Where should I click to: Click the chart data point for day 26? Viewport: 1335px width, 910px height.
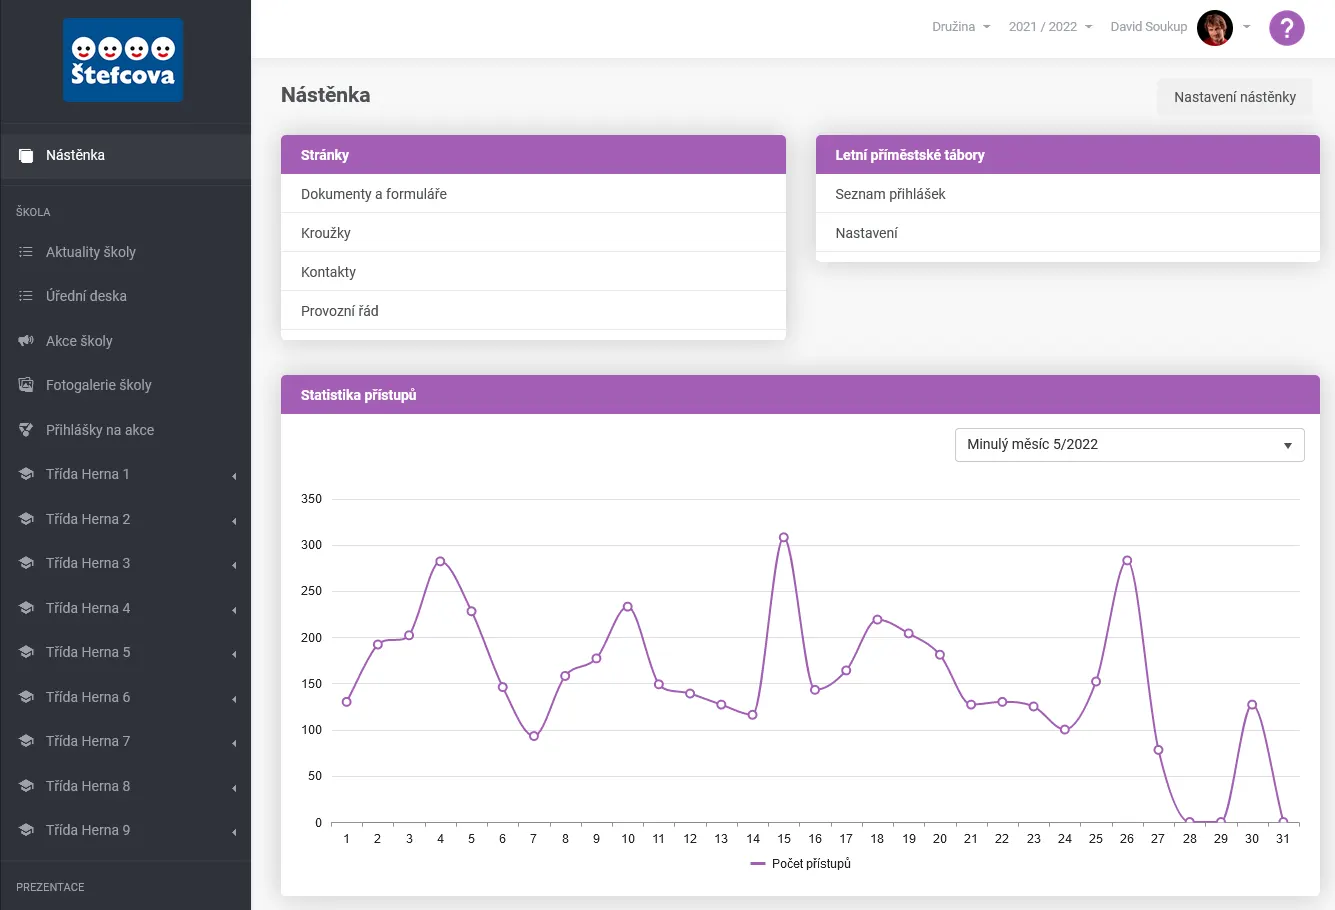[x=1127, y=561]
